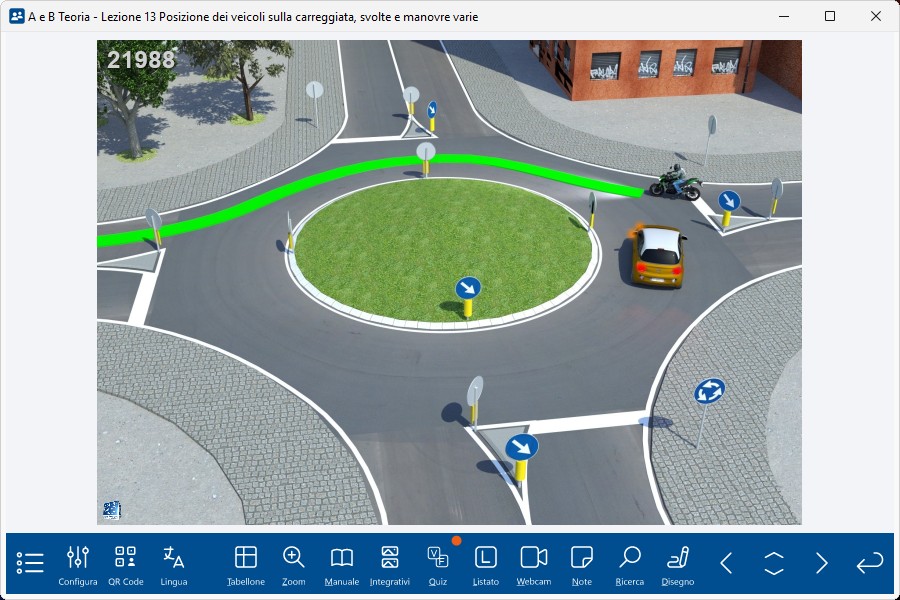Open the list menu icon in toolbar
The height and width of the screenshot is (600, 900).
tap(30, 563)
